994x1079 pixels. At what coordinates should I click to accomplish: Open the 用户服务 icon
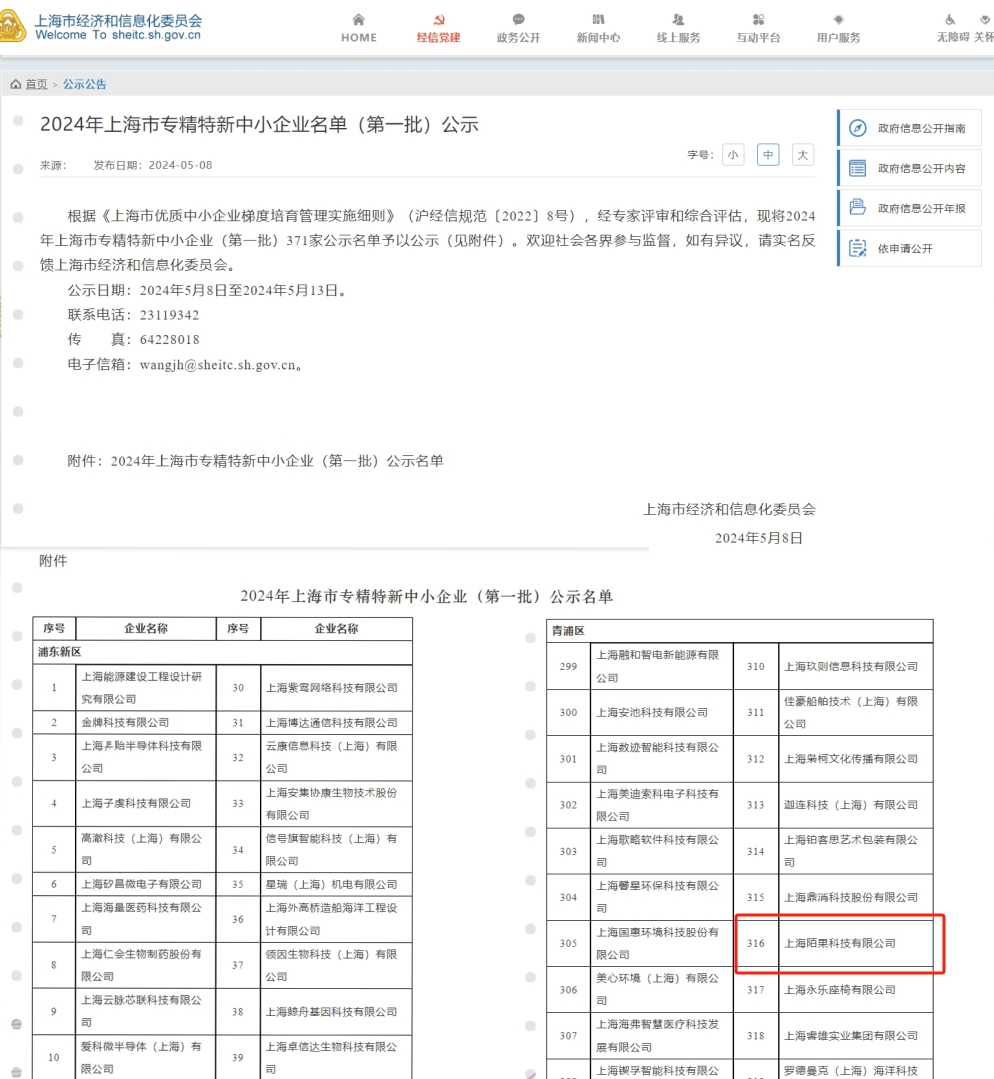tap(838, 19)
